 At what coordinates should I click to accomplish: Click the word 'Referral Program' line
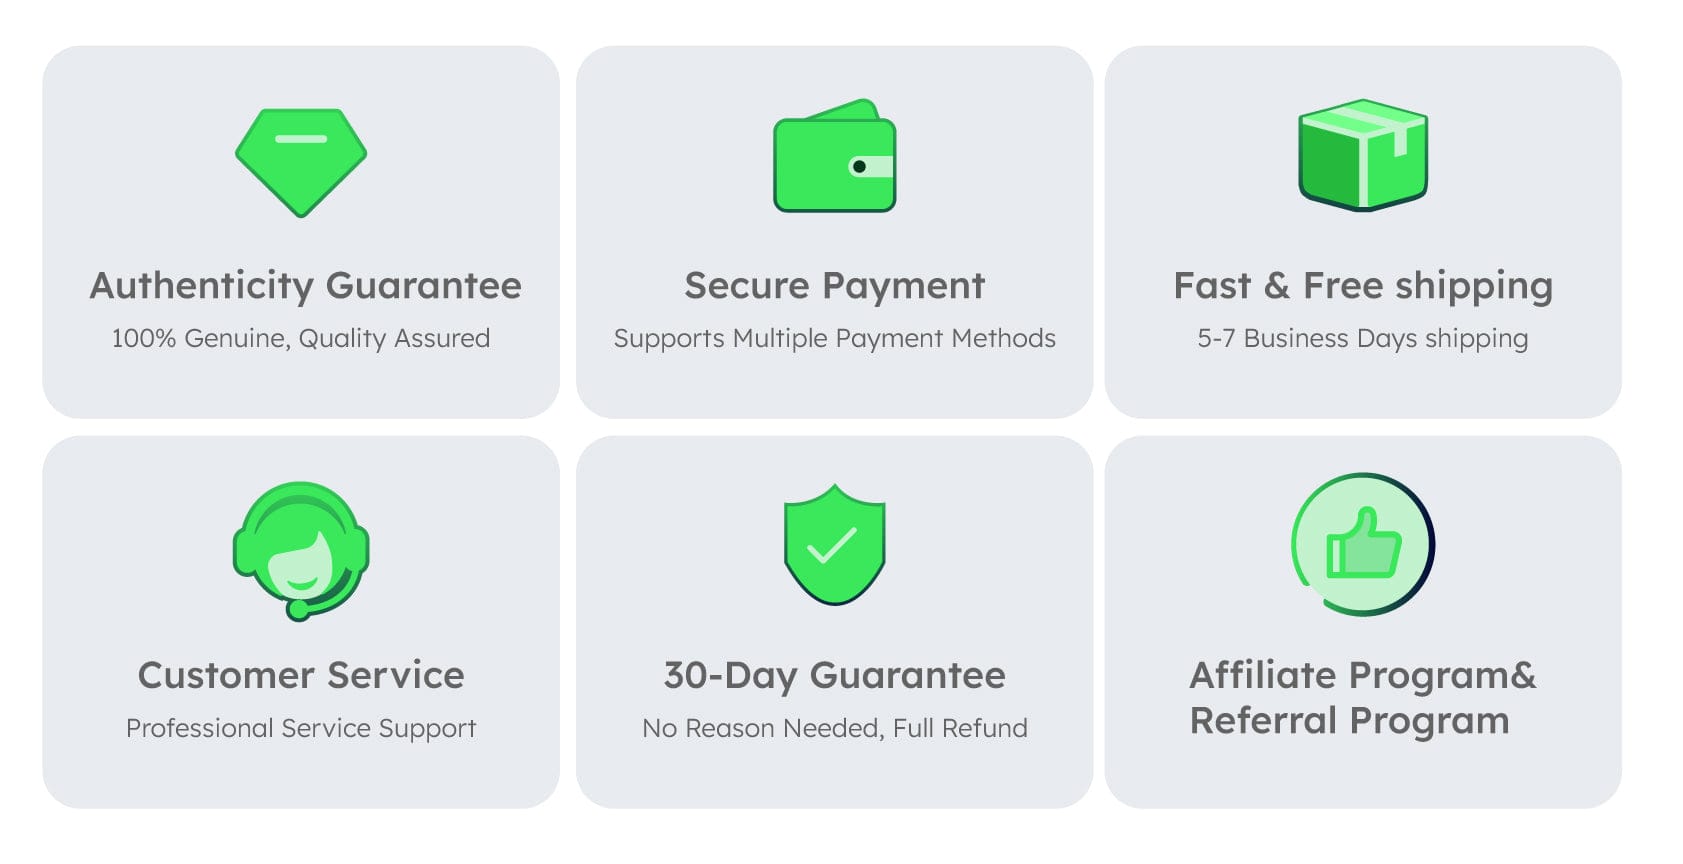[1349, 721]
